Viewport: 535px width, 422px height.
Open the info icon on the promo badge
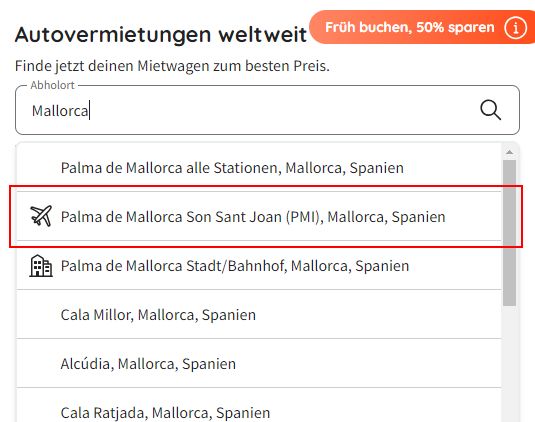pyautogui.click(x=516, y=28)
